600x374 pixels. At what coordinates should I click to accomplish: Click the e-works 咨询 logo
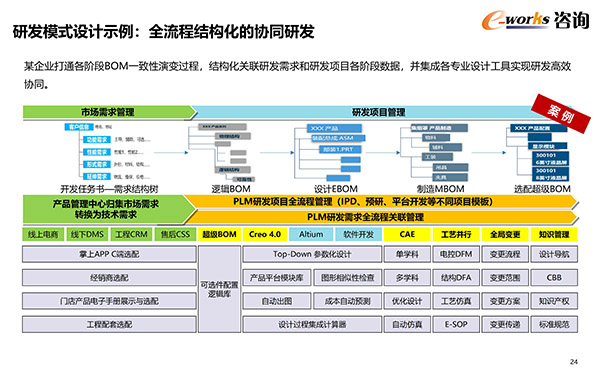click(535, 20)
